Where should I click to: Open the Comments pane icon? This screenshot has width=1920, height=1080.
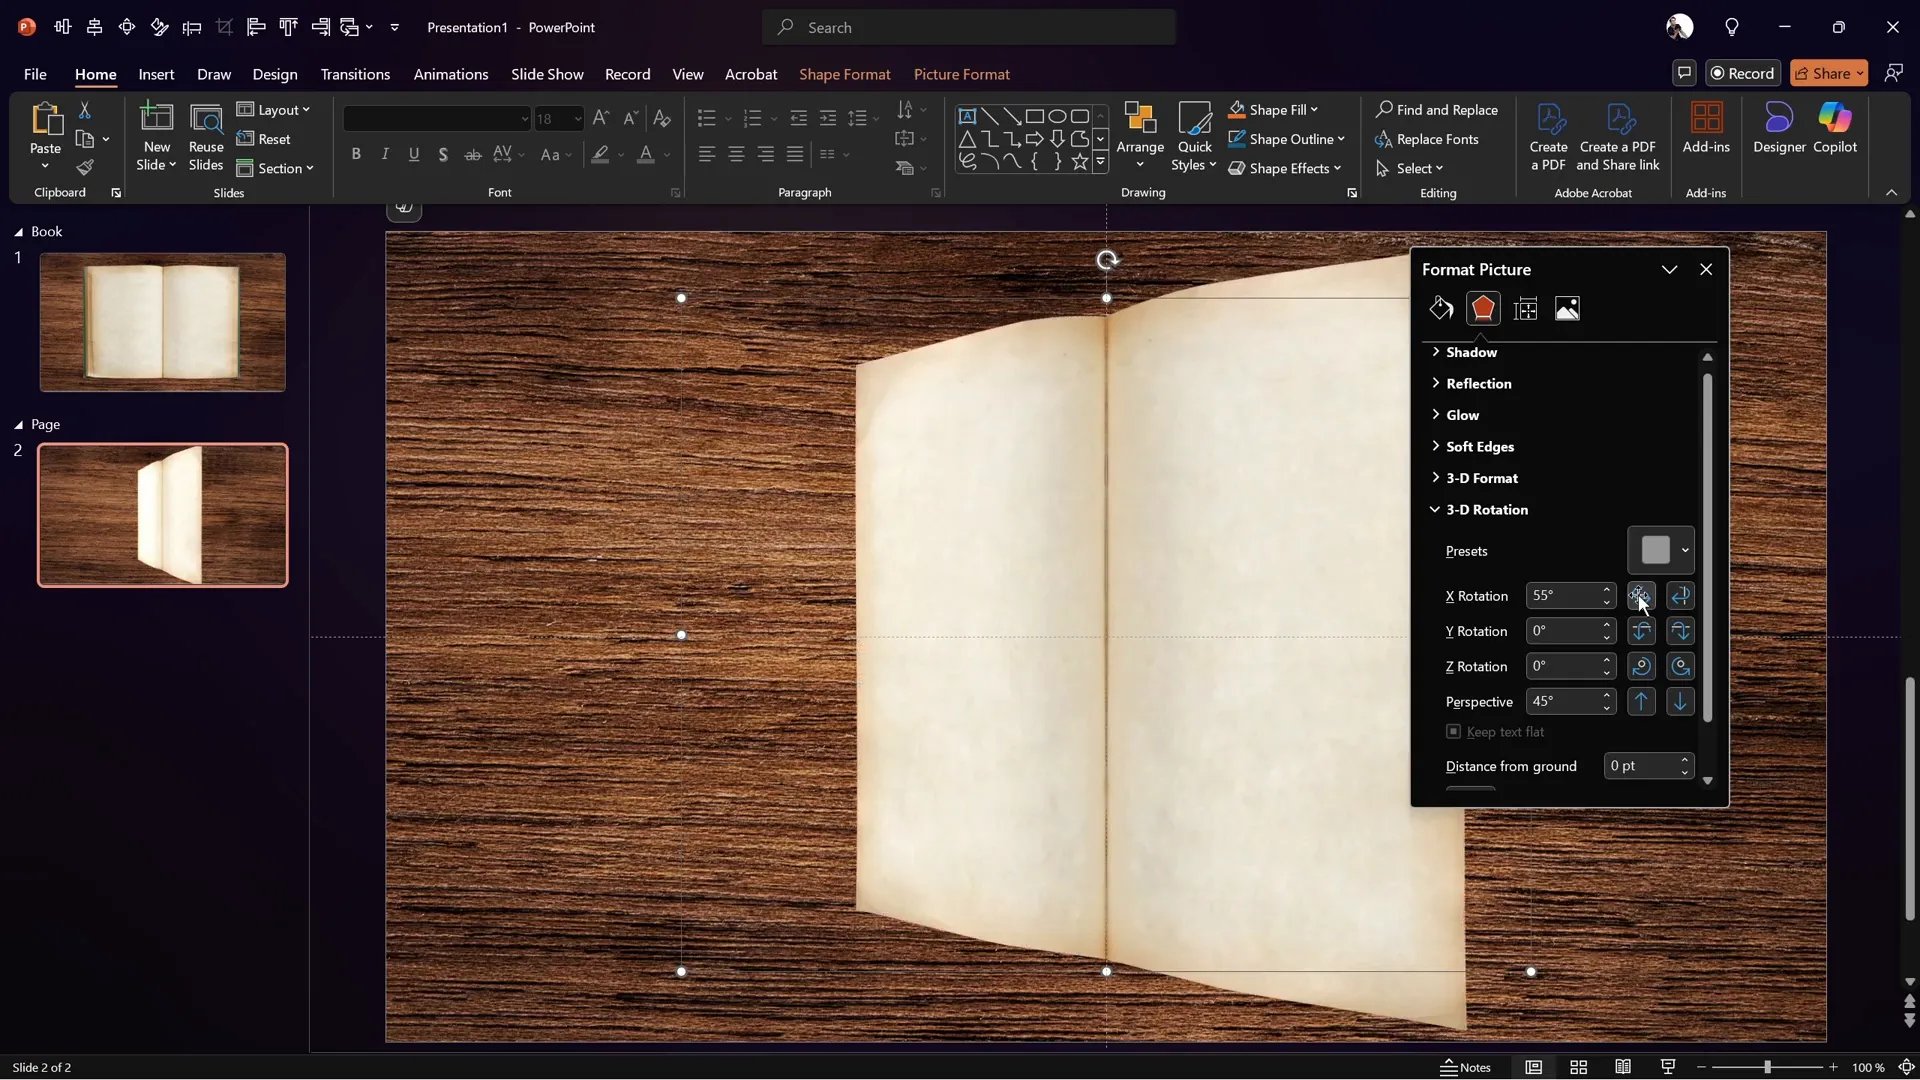(x=1684, y=73)
